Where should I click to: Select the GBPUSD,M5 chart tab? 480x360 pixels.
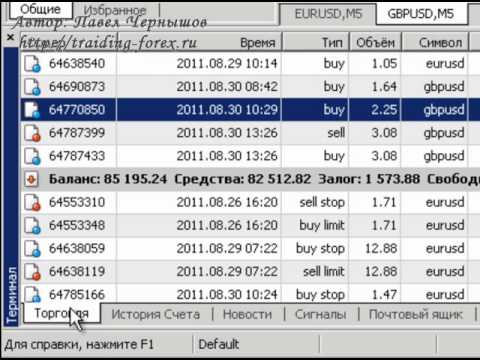pos(421,14)
